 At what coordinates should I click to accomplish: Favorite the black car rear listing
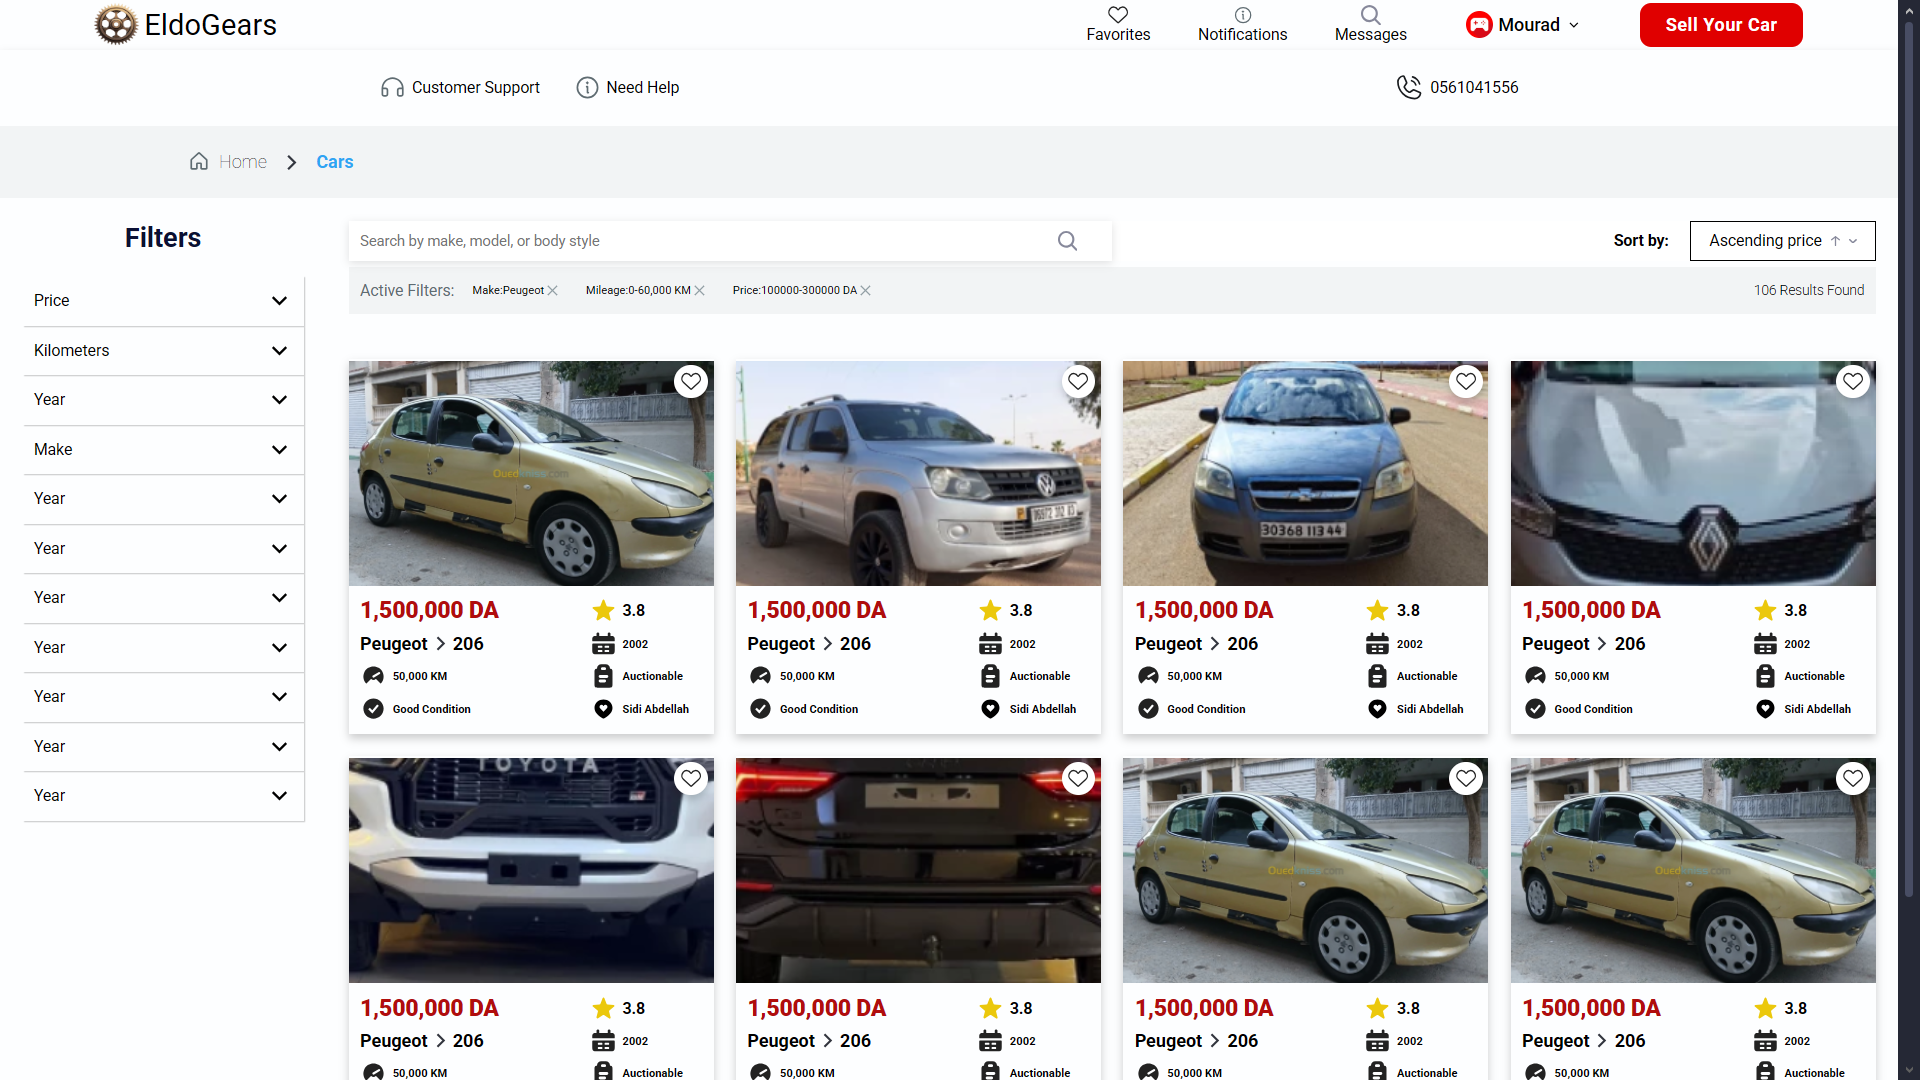[x=1078, y=779]
